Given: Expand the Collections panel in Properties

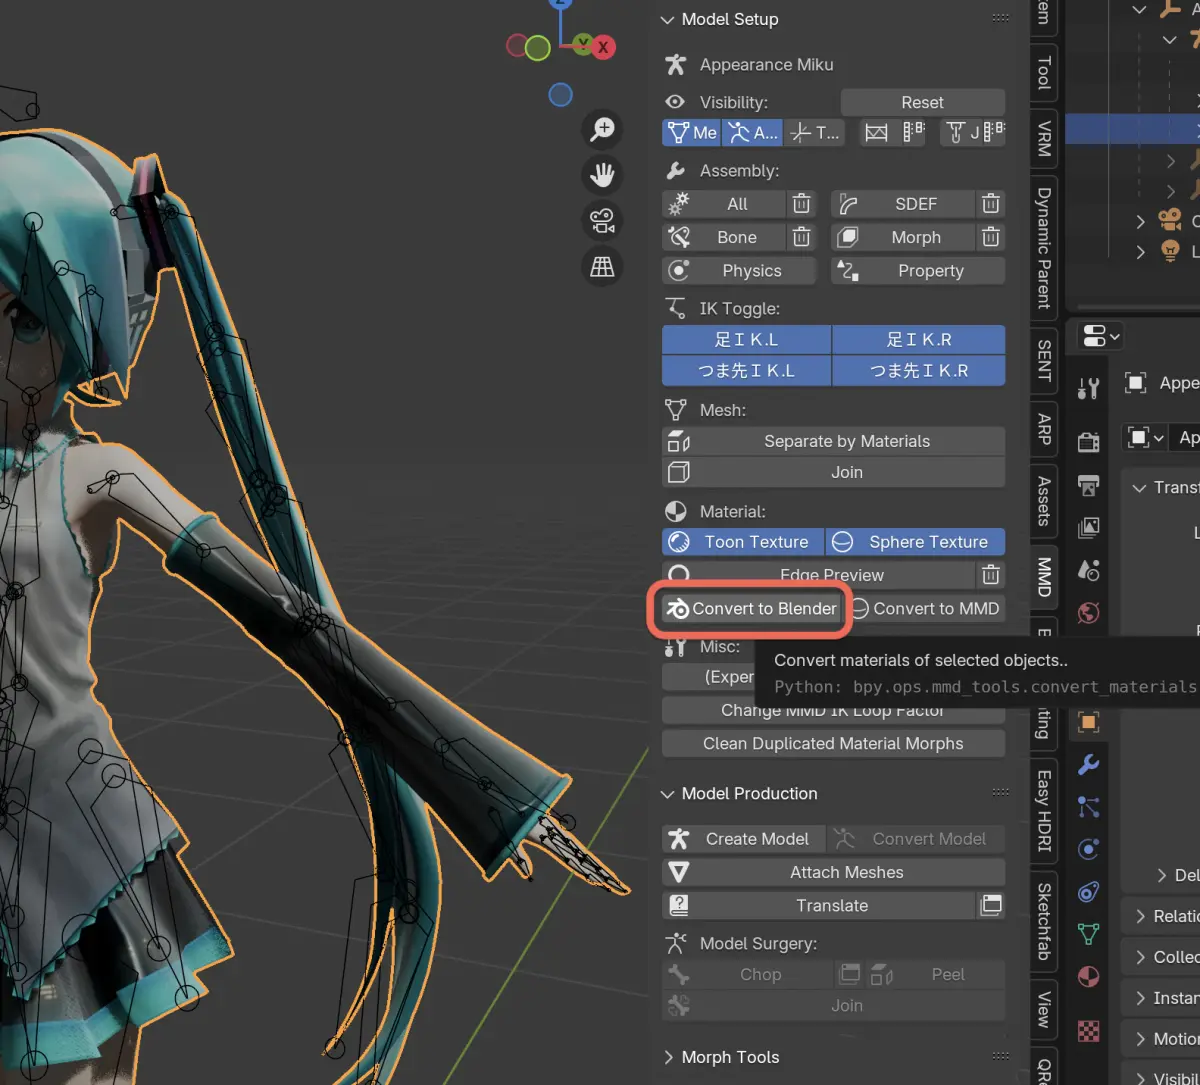Looking at the screenshot, I should [1141, 957].
